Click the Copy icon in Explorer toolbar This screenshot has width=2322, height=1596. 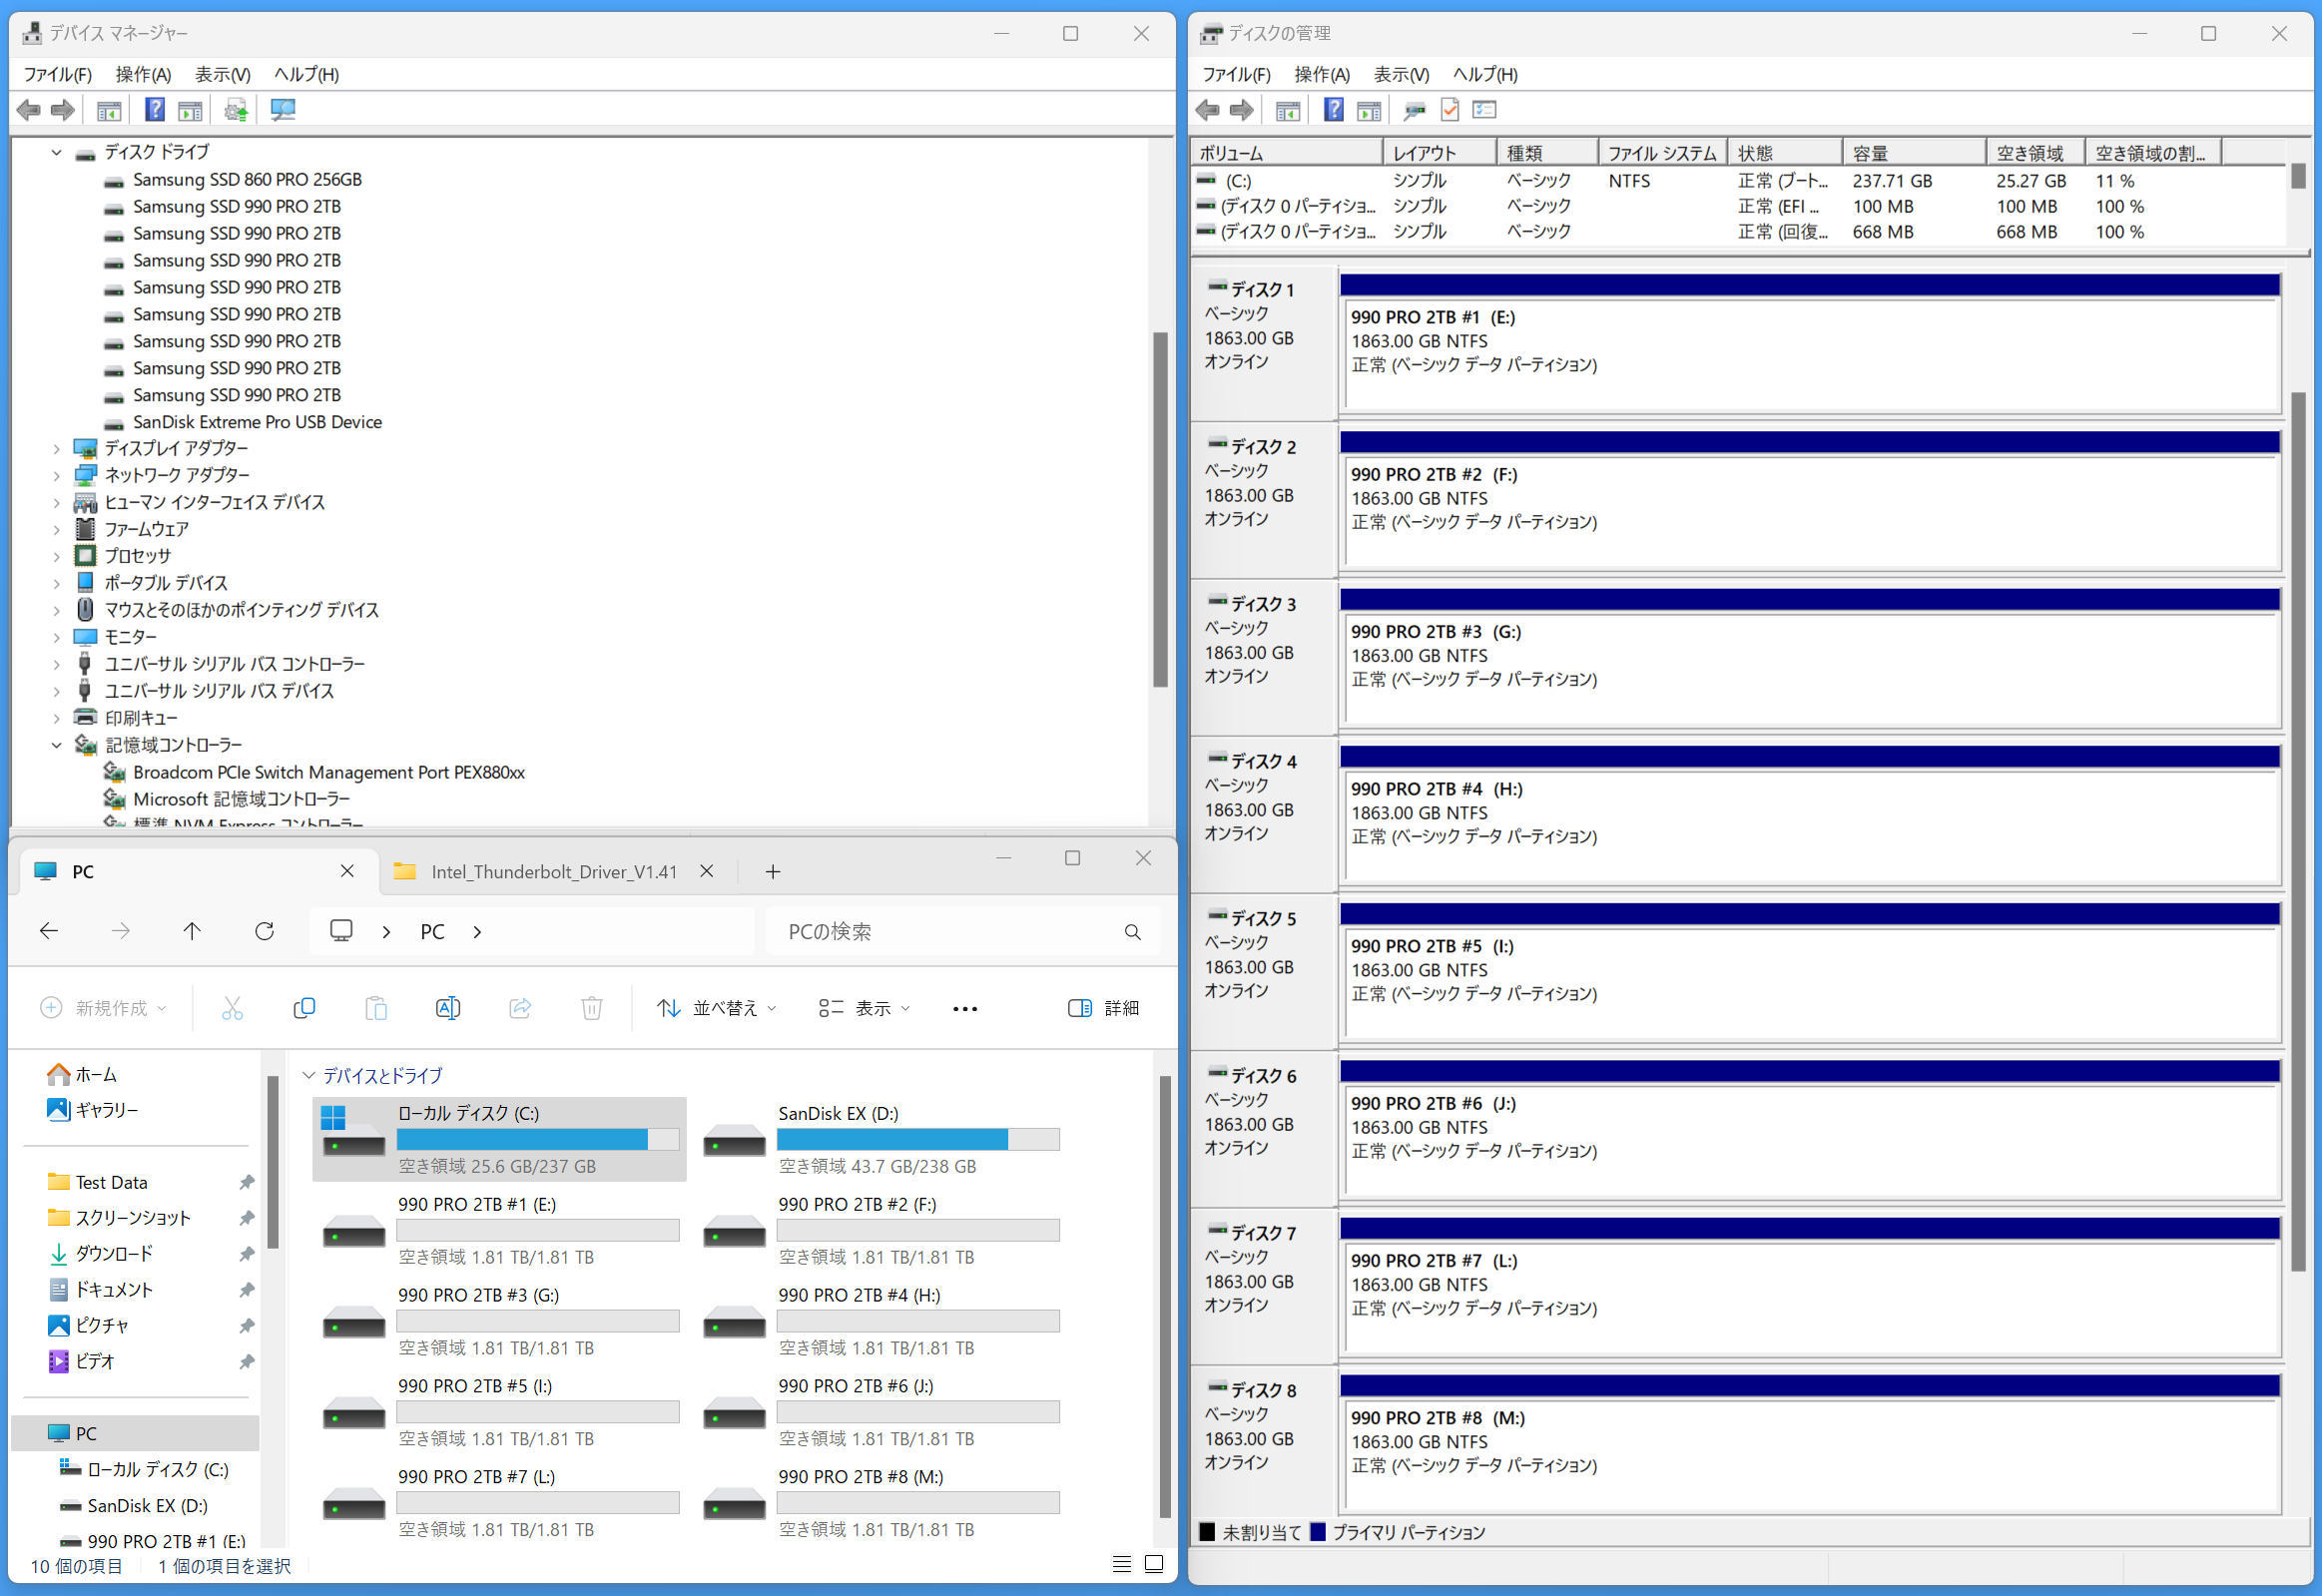[304, 1008]
